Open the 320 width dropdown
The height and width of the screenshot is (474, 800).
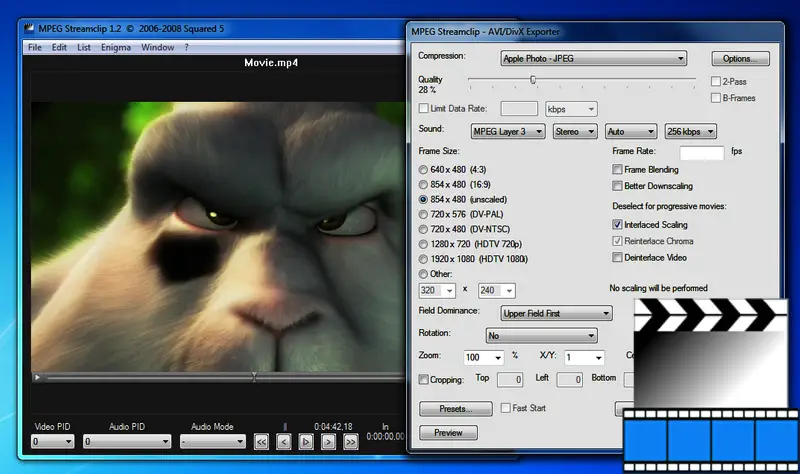(437, 291)
